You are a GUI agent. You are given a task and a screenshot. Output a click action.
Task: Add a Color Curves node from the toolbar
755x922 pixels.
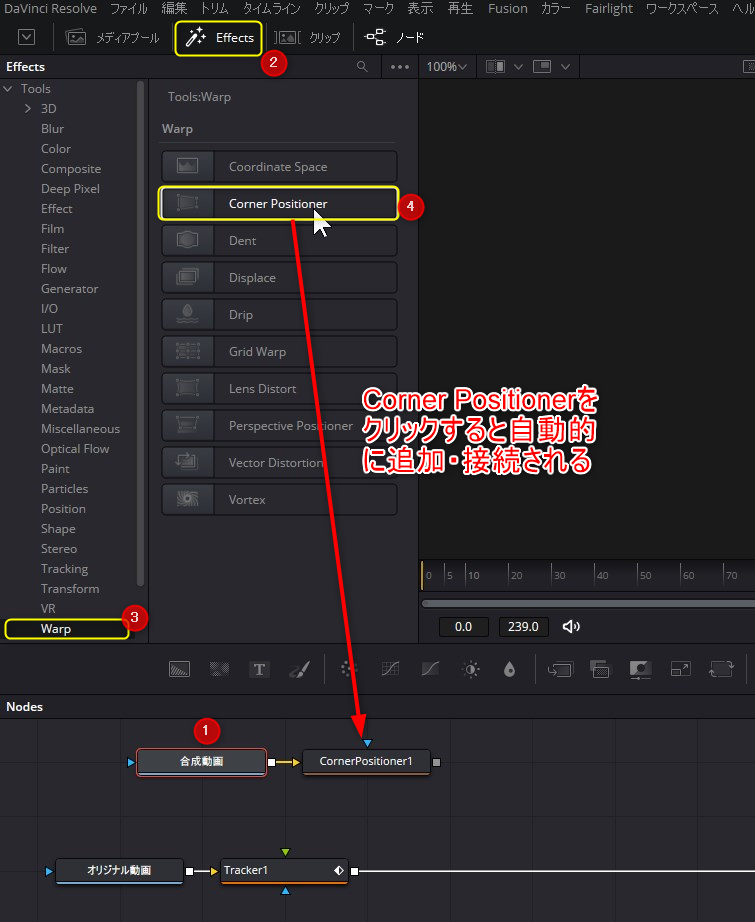point(390,669)
